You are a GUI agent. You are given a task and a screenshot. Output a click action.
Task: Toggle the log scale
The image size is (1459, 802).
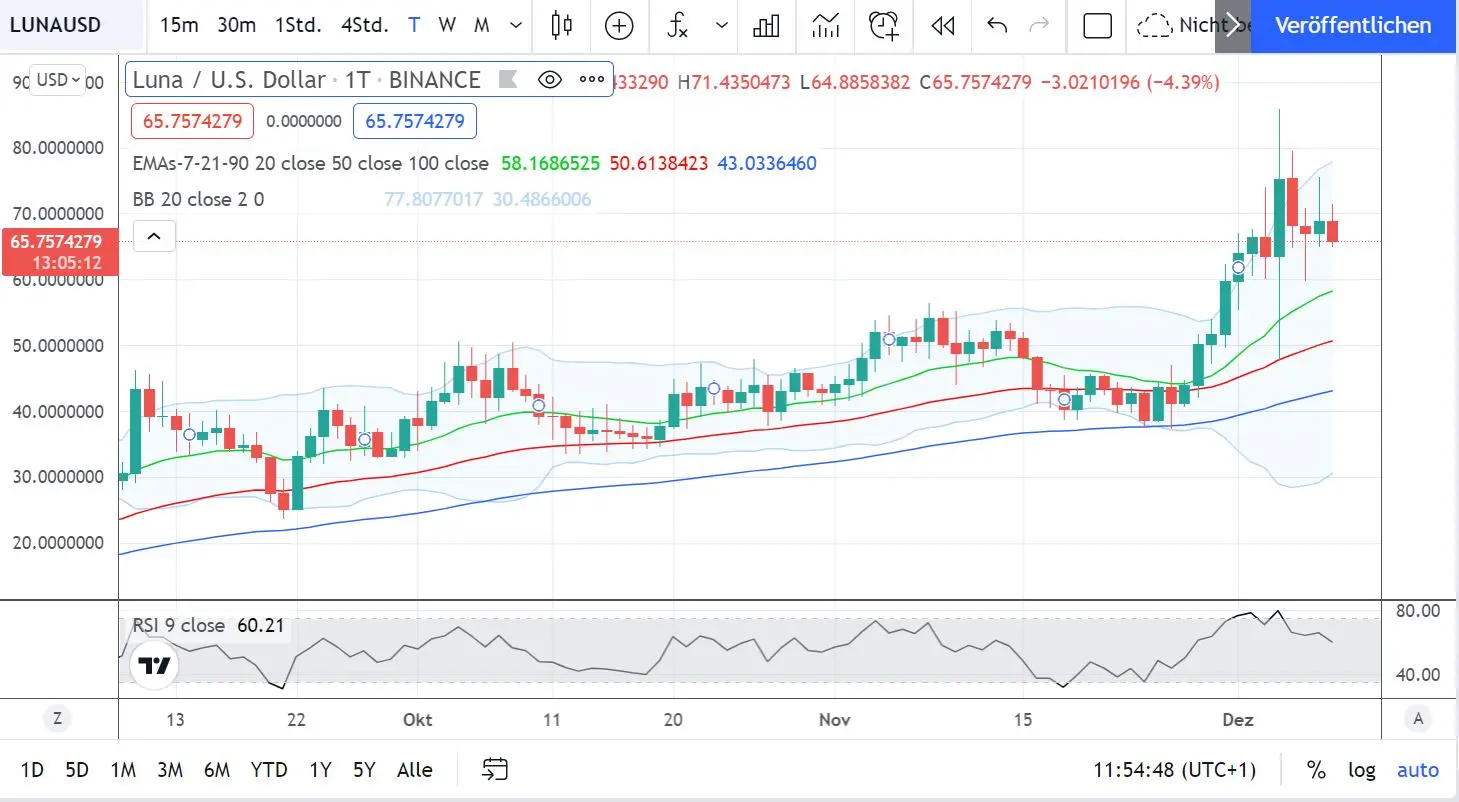coord(1362,770)
